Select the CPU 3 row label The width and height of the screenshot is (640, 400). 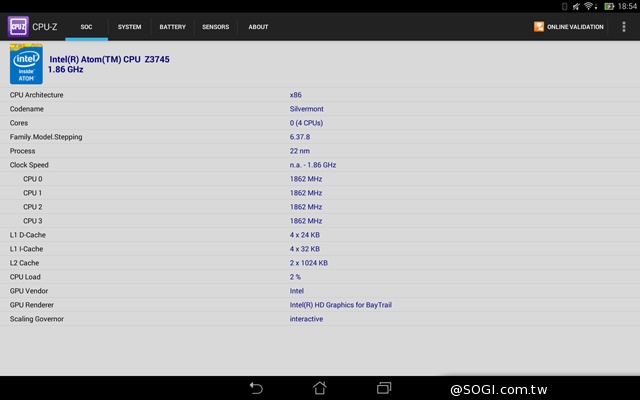click(x=33, y=221)
